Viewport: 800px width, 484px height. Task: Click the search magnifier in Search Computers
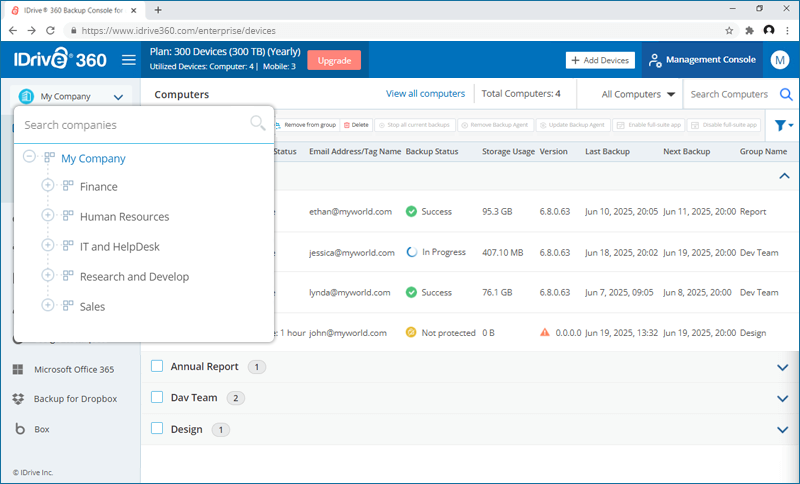[786, 95]
